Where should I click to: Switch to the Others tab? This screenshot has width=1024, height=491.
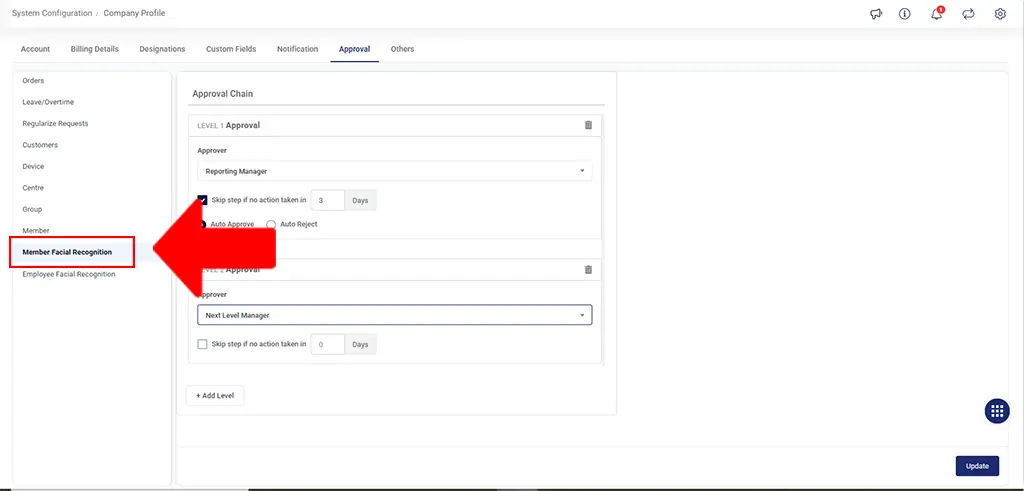tap(402, 49)
